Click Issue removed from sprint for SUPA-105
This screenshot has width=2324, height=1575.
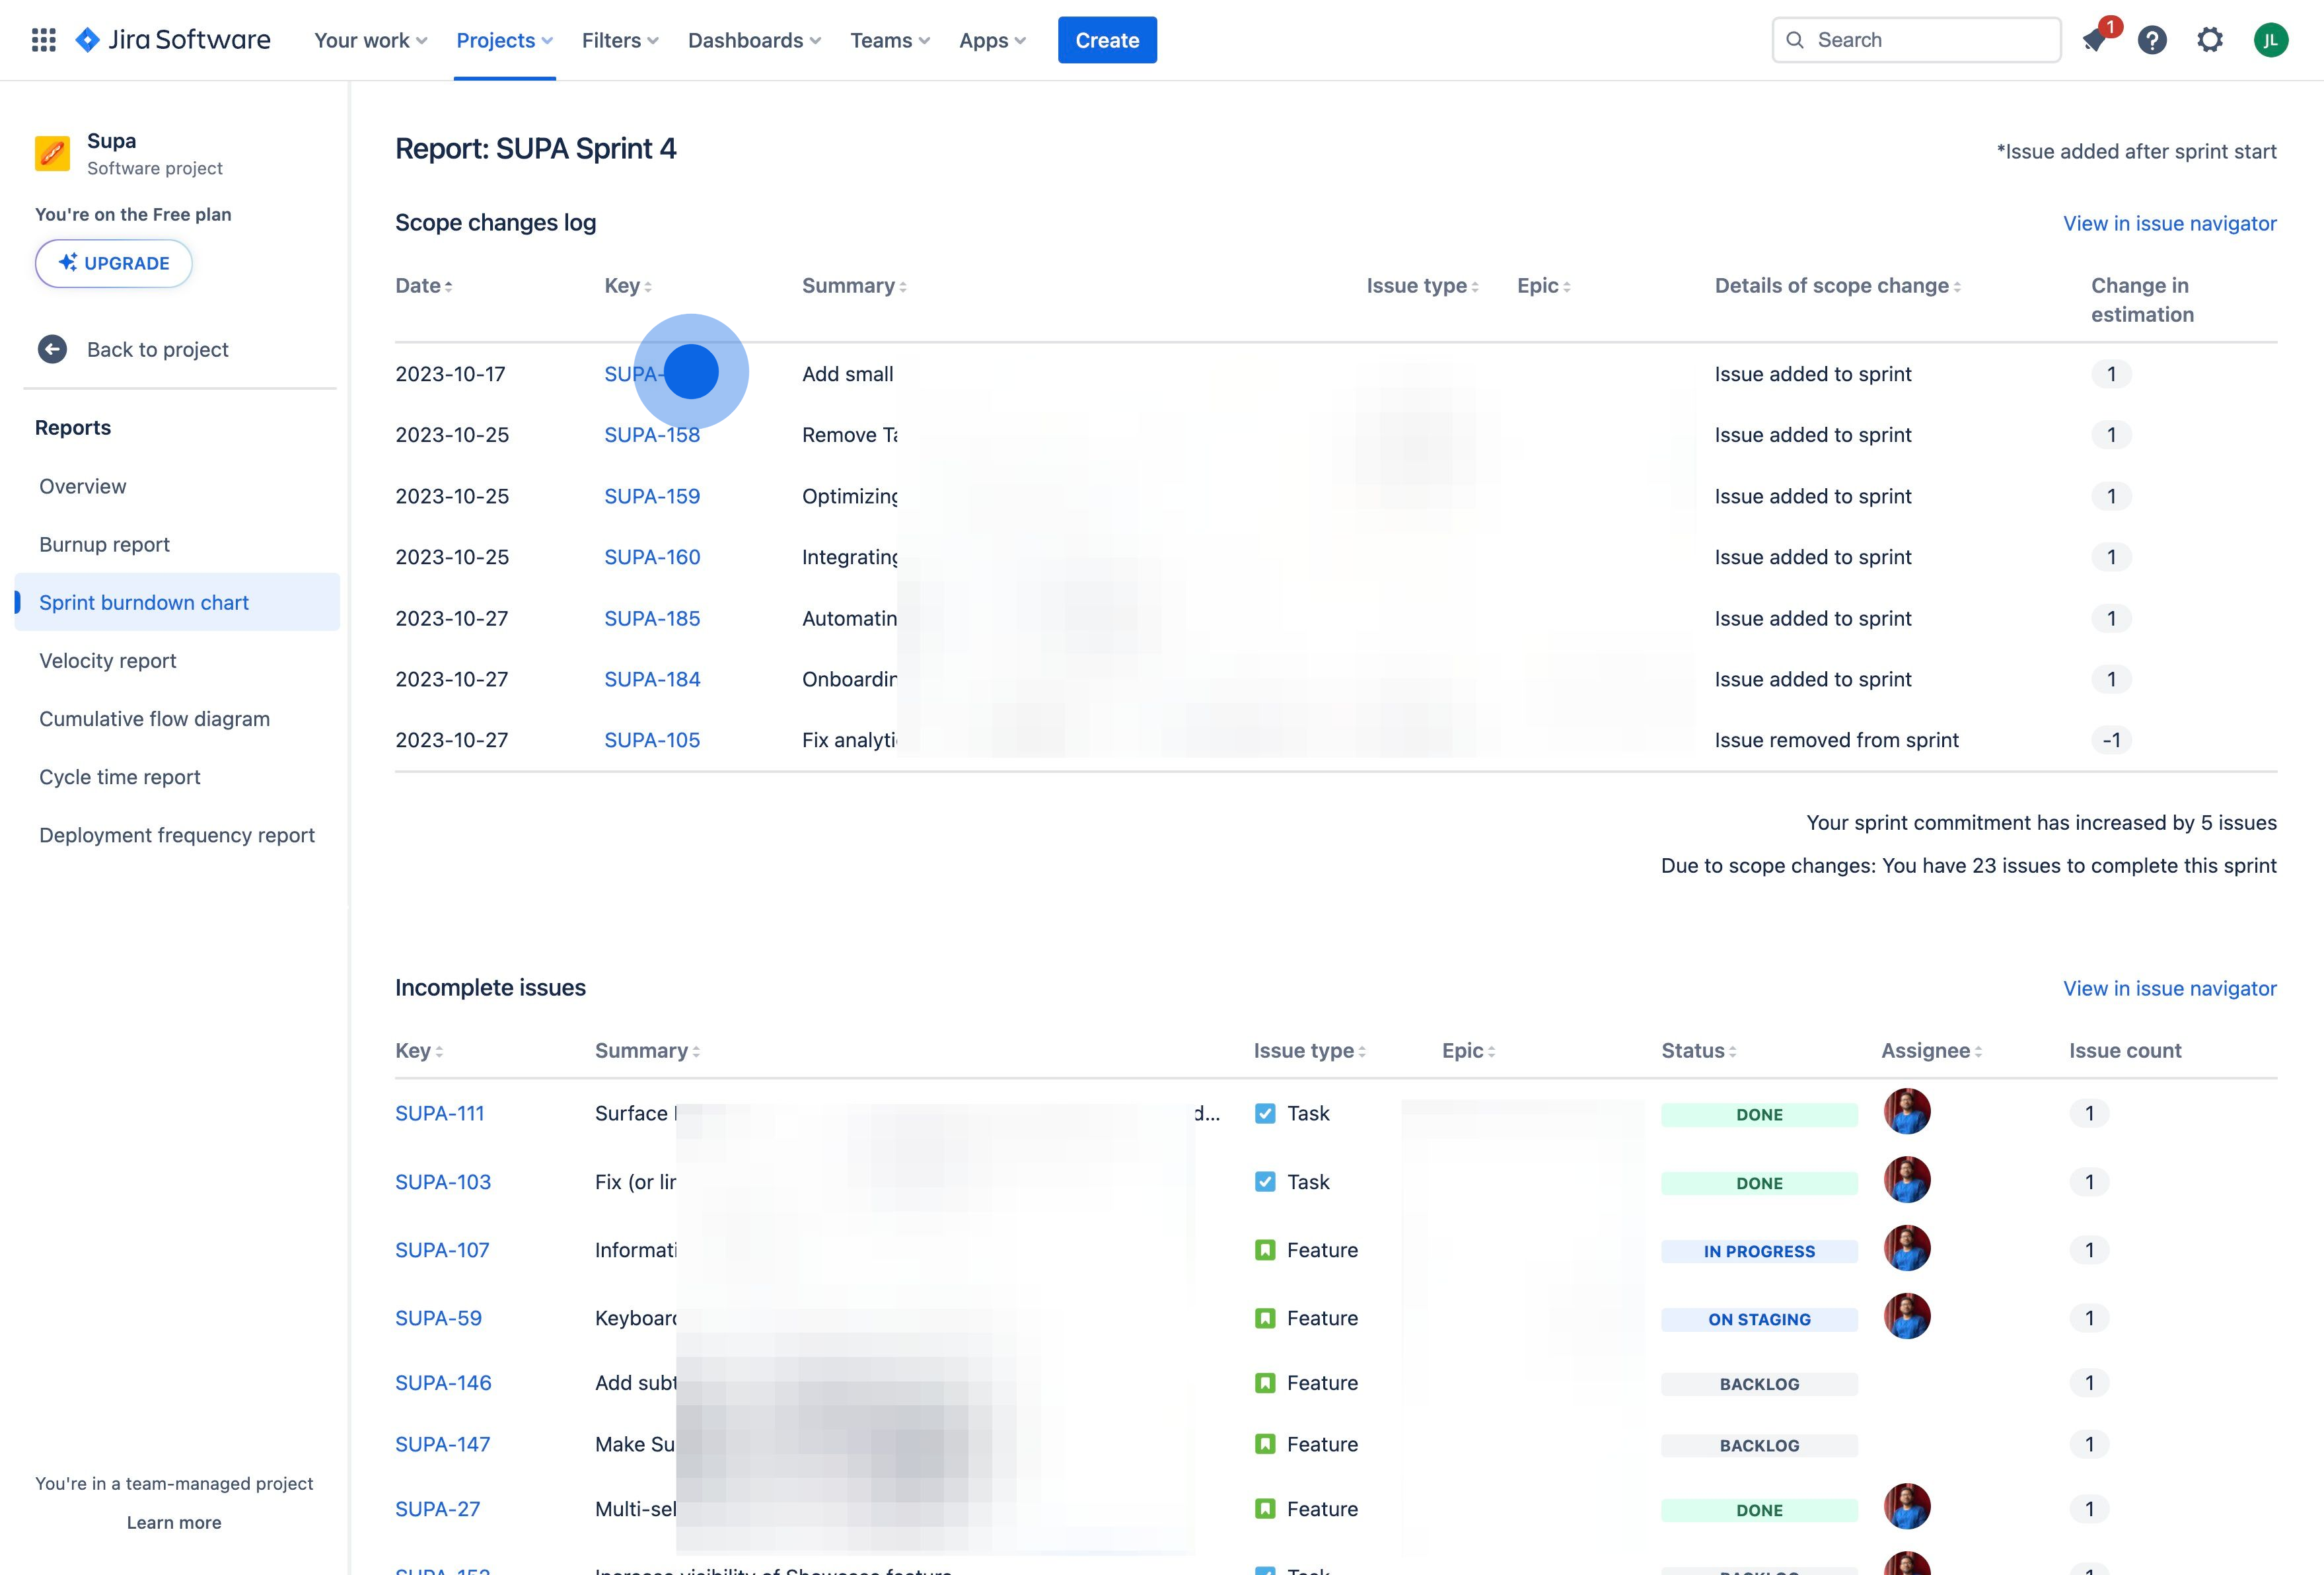pos(1836,740)
